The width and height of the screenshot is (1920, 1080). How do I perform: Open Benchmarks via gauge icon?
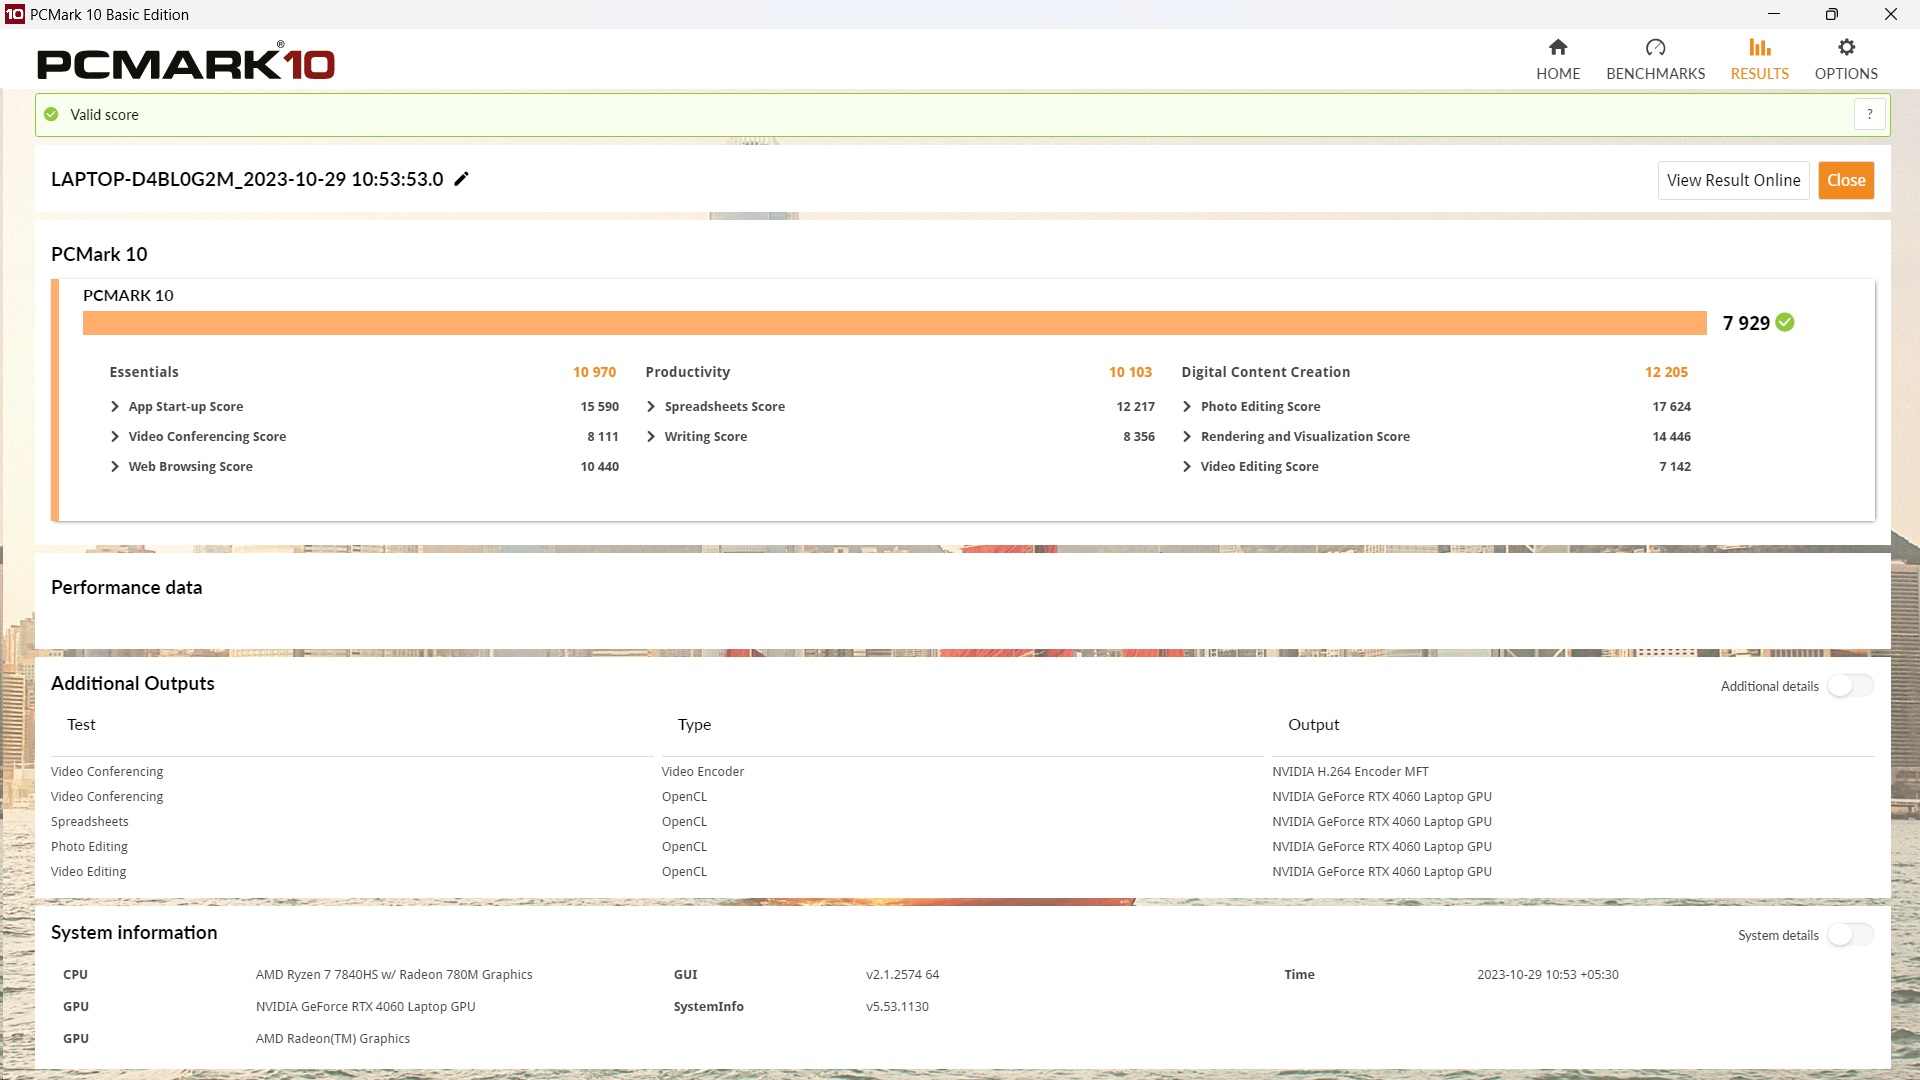pyautogui.click(x=1655, y=47)
